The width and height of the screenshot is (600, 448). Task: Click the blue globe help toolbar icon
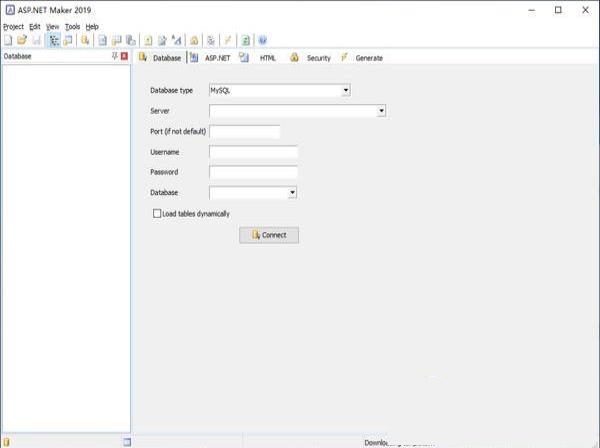coord(262,40)
